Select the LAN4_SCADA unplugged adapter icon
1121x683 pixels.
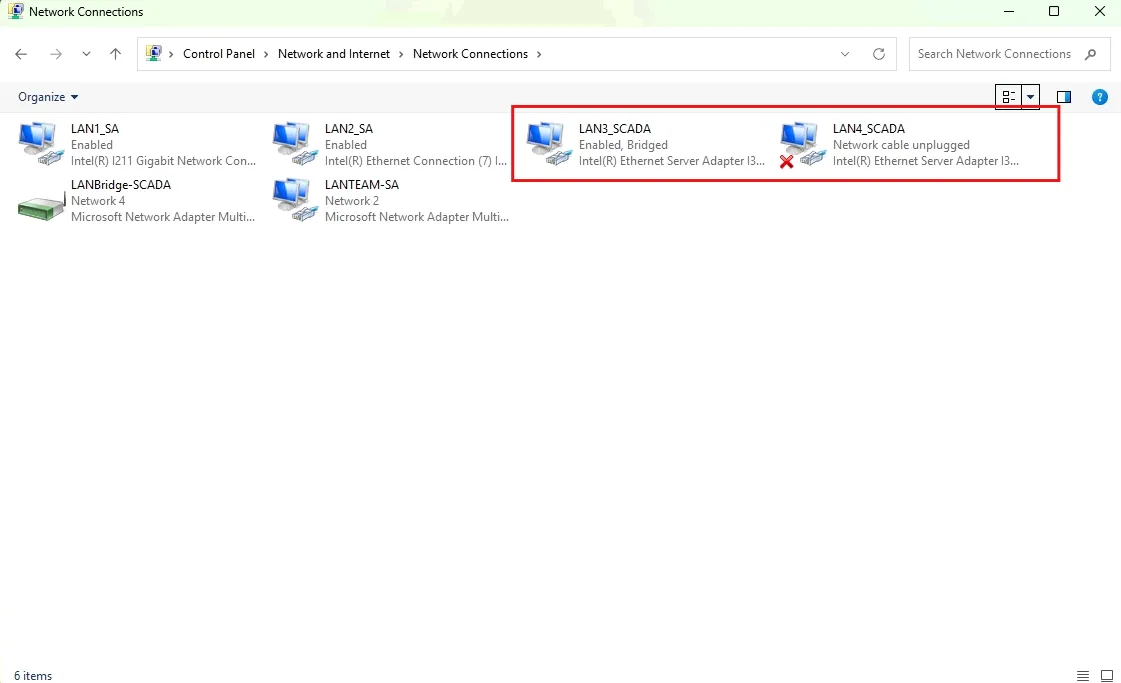click(802, 144)
